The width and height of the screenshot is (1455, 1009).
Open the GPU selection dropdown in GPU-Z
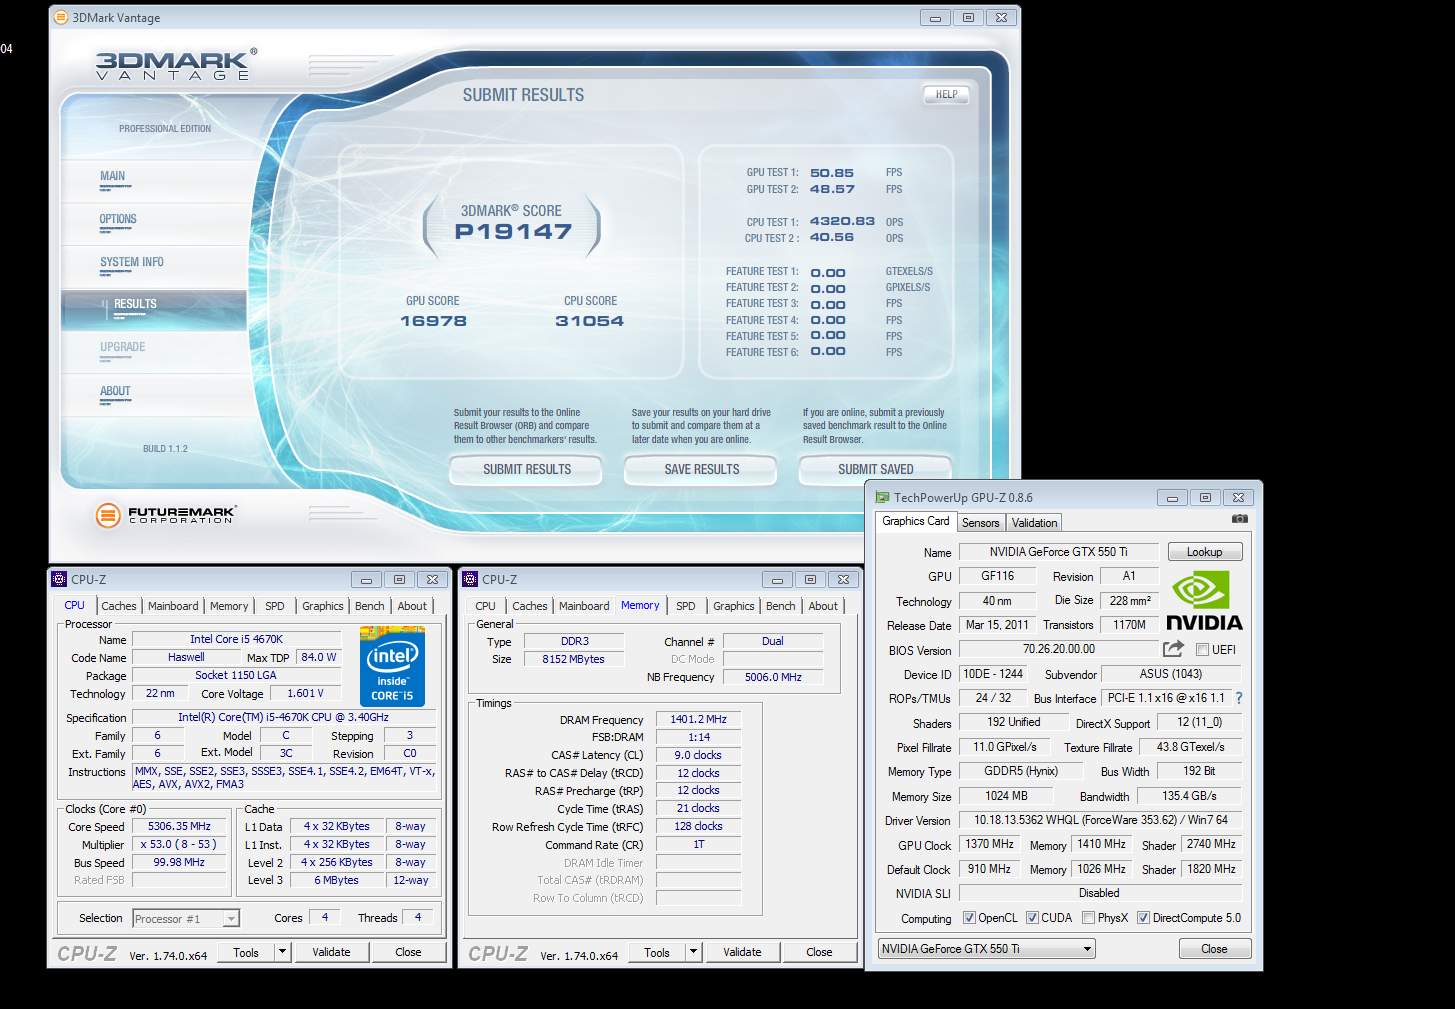(x=987, y=949)
